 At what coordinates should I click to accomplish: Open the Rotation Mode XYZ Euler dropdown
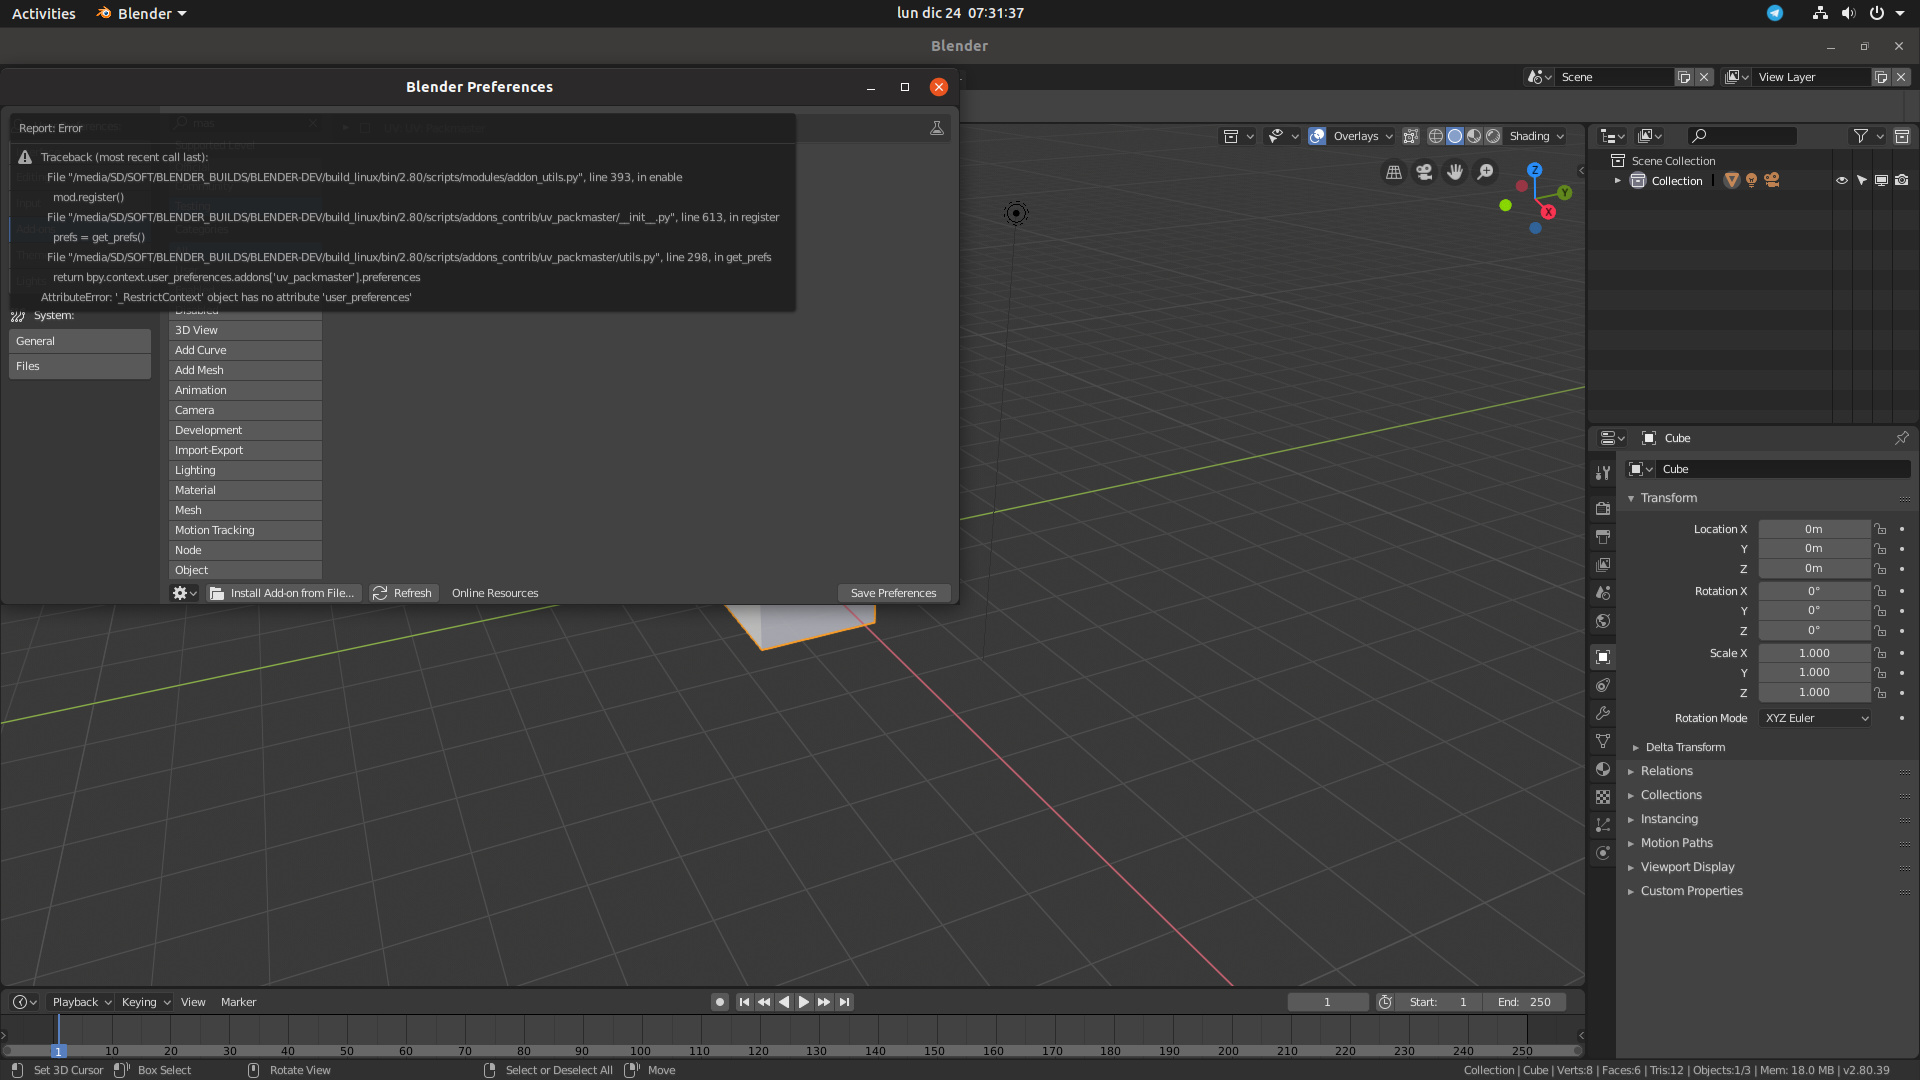pos(1815,718)
